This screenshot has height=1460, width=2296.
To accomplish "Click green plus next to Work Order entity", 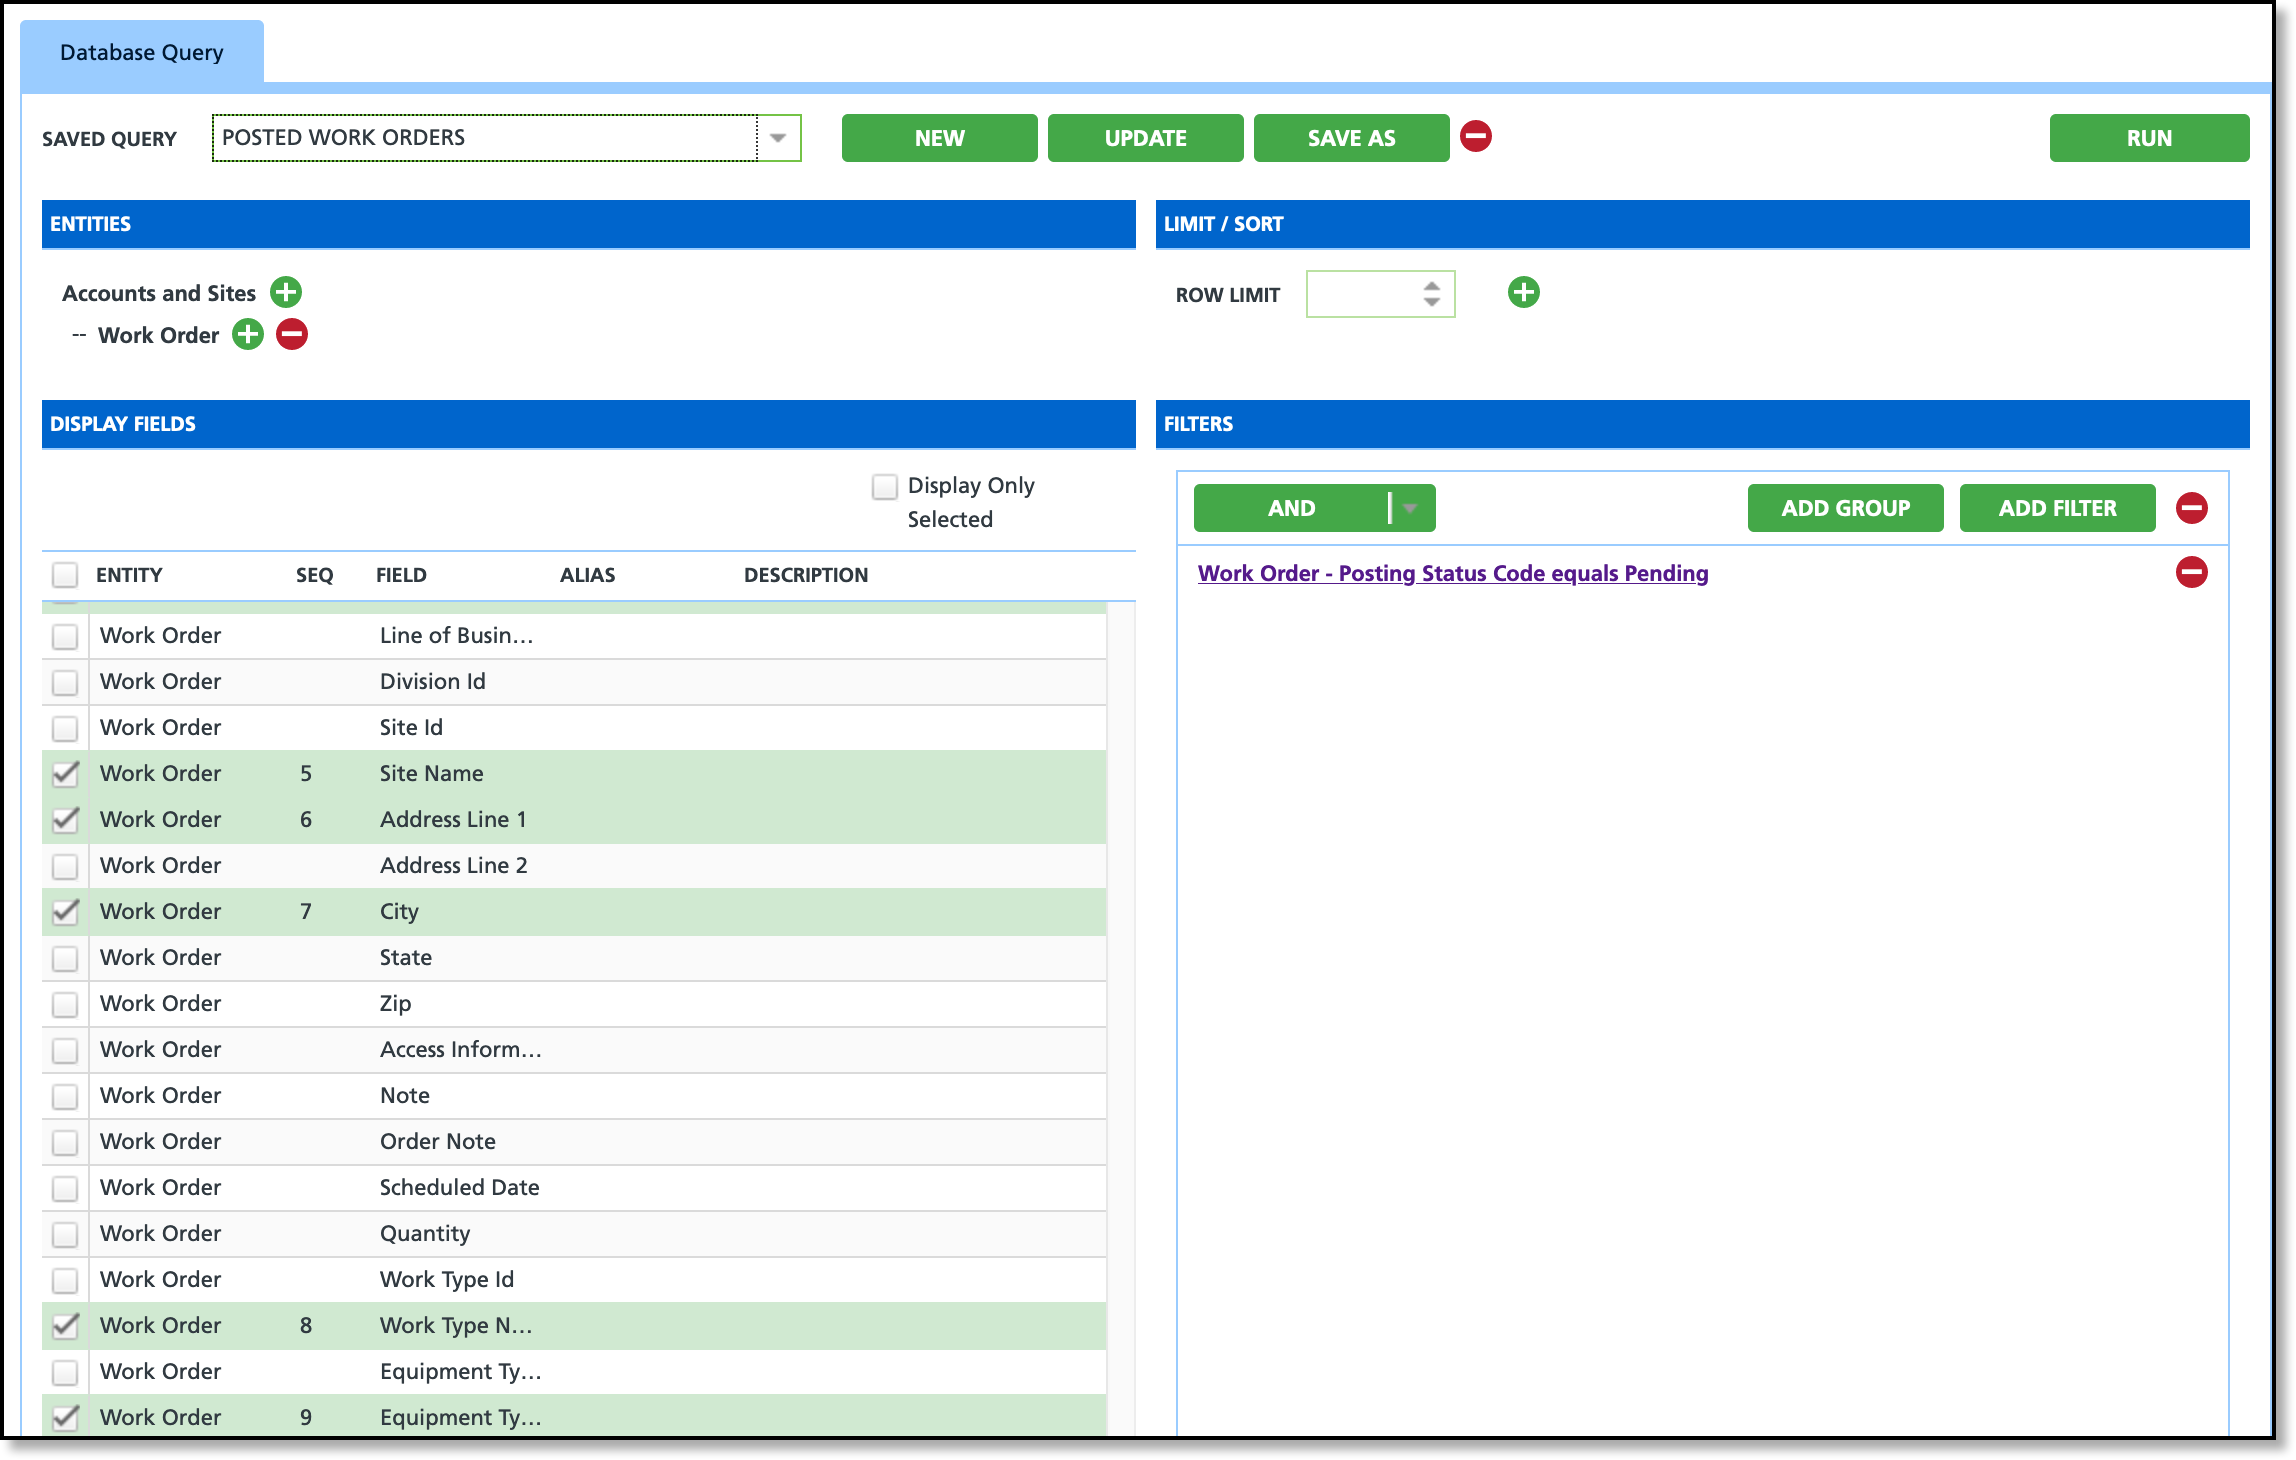I will (x=248, y=334).
